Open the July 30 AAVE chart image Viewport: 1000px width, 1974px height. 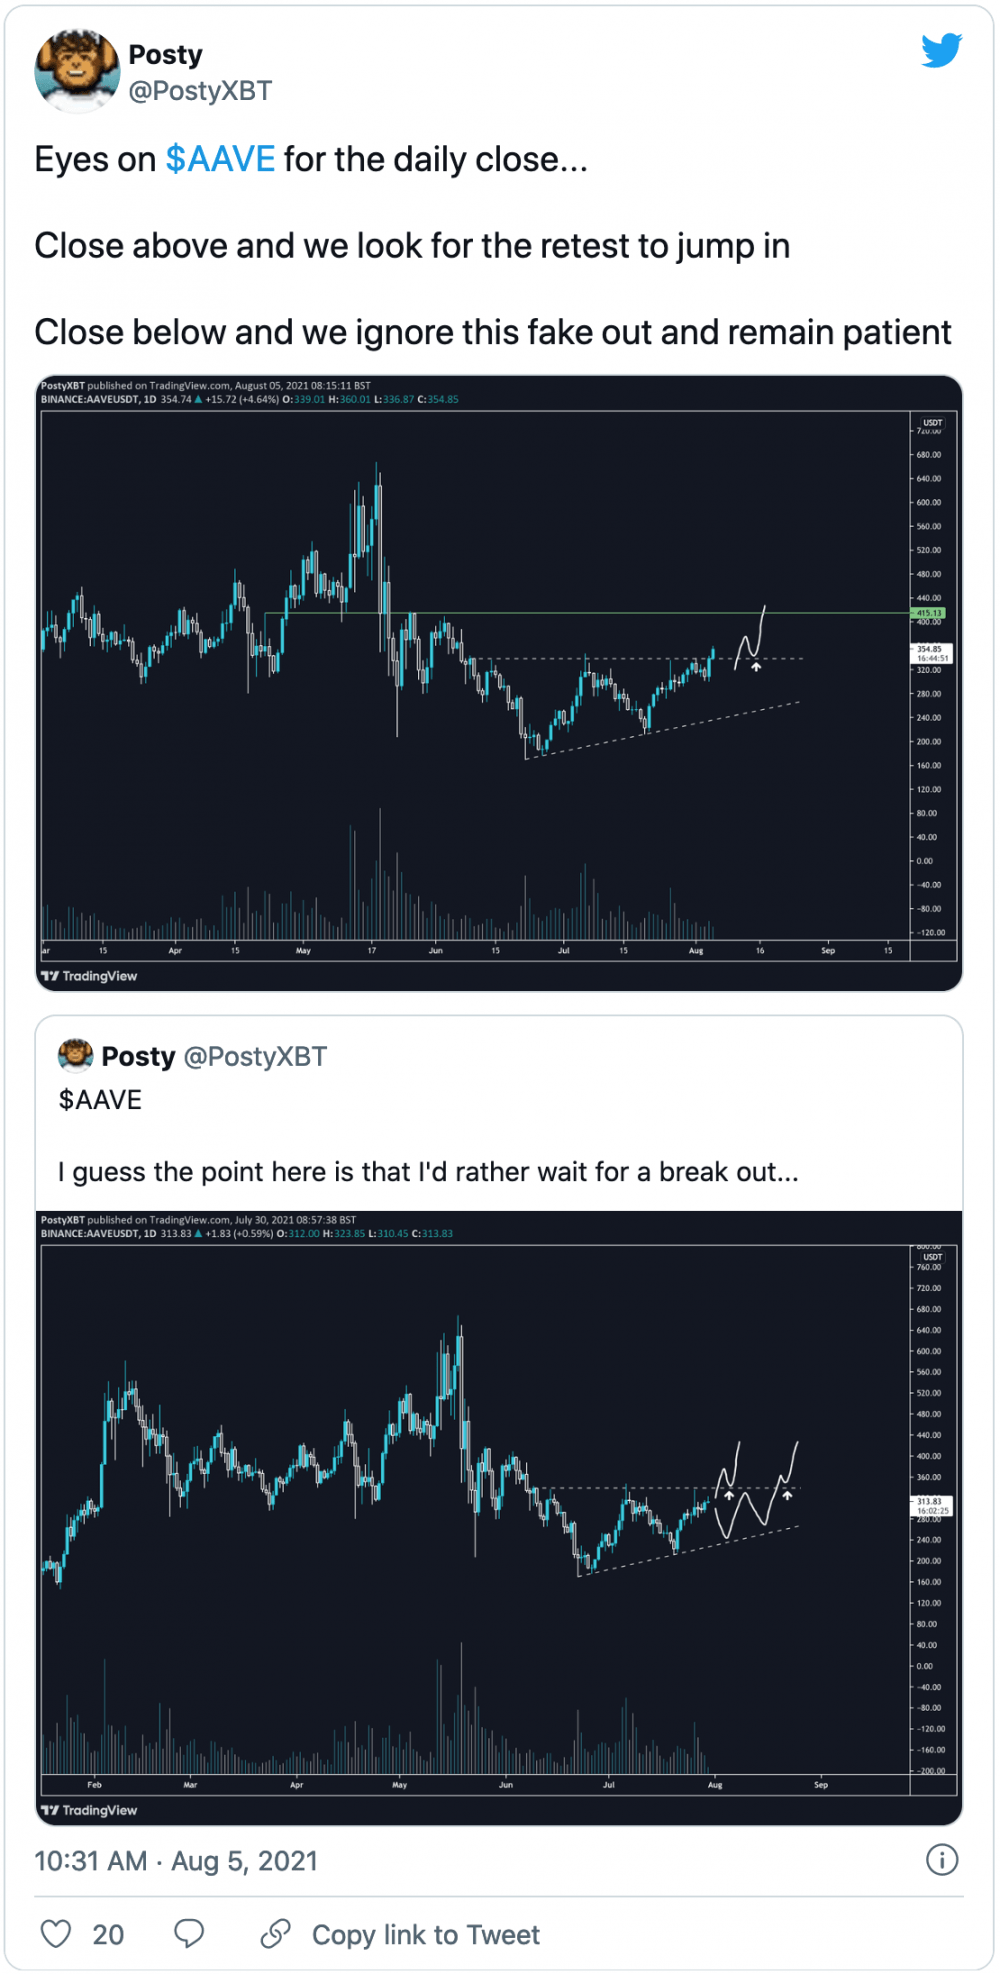(499, 1517)
